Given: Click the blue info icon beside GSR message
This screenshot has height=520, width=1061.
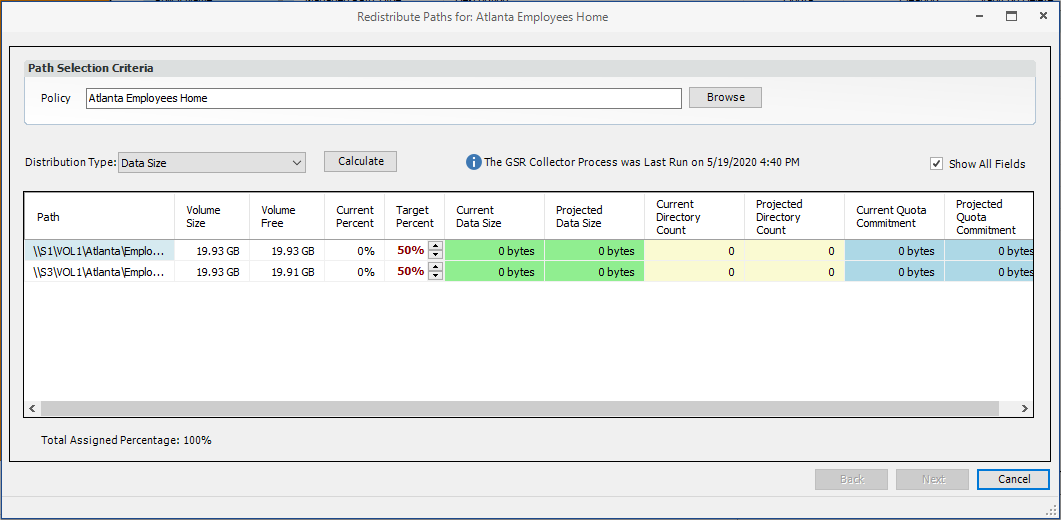Looking at the screenshot, I should [x=473, y=162].
